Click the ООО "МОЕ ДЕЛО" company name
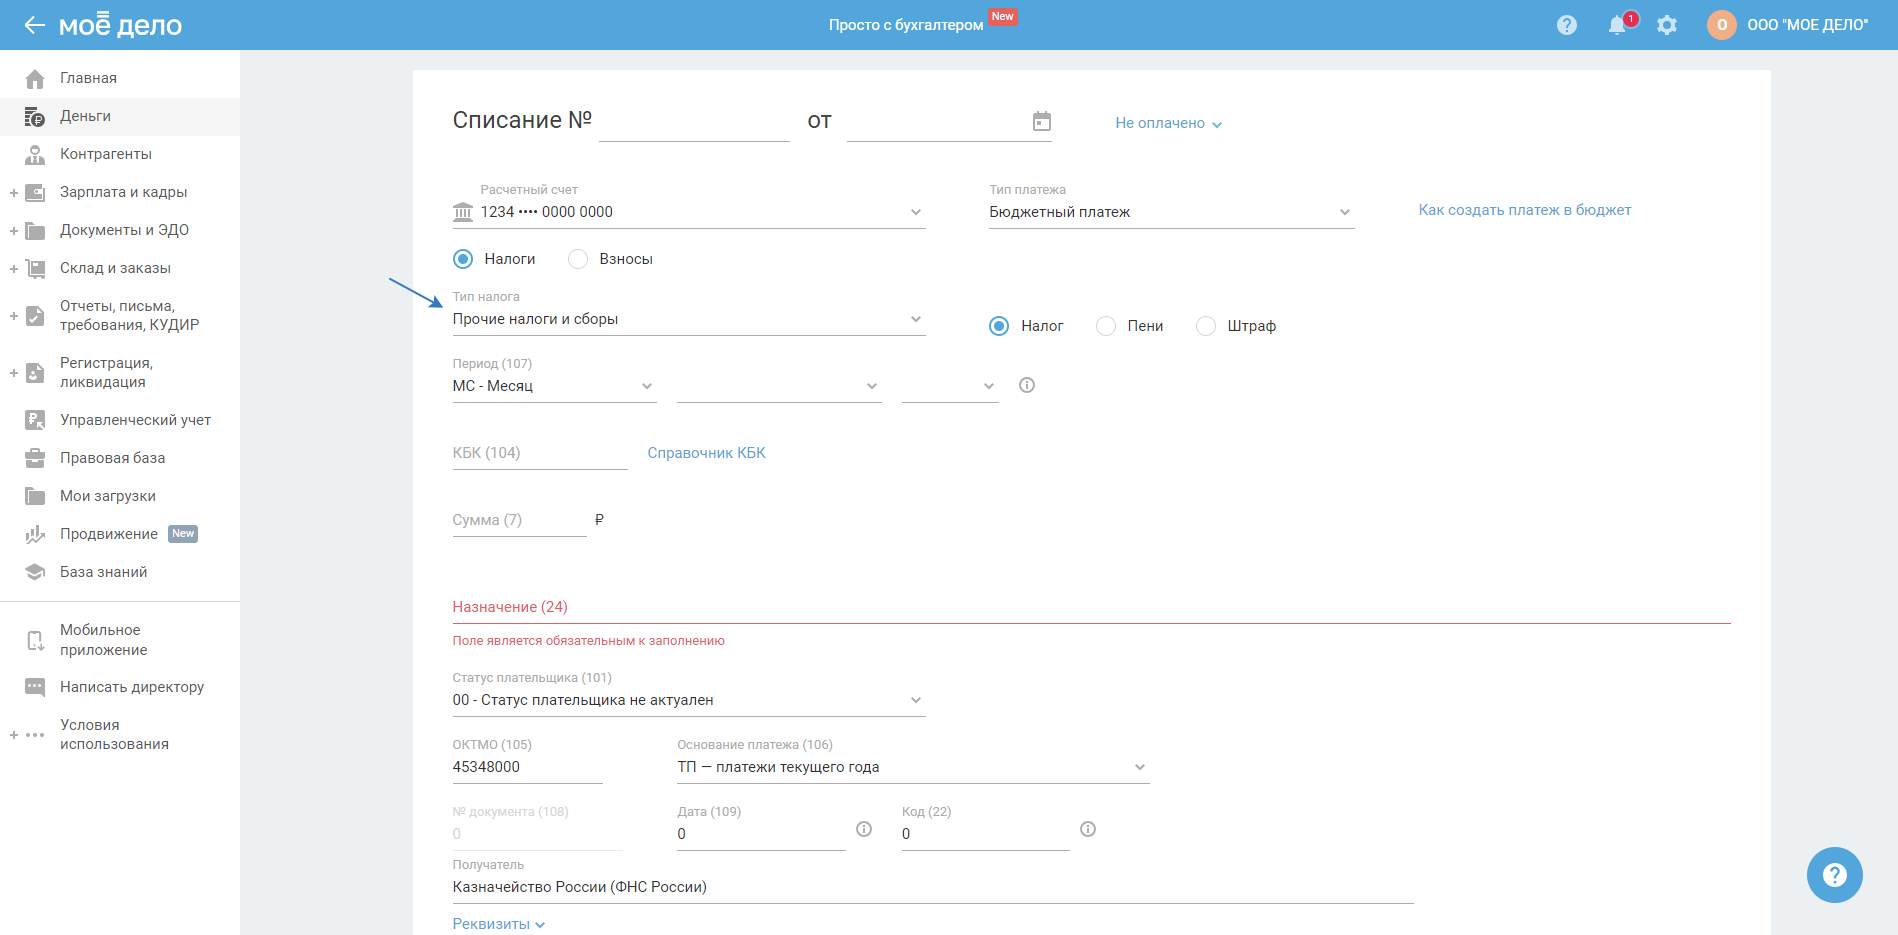The width and height of the screenshot is (1898, 935). [1807, 25]
